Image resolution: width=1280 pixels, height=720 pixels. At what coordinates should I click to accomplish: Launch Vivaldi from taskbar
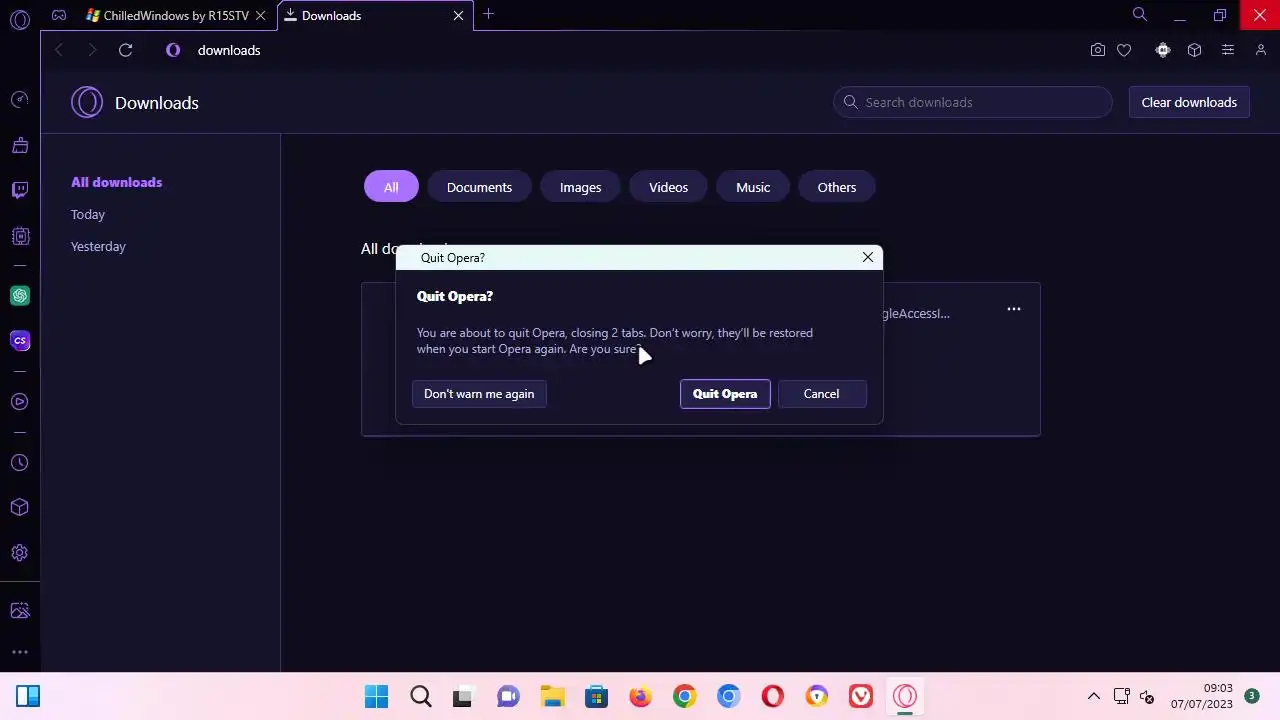pos(861,696)
